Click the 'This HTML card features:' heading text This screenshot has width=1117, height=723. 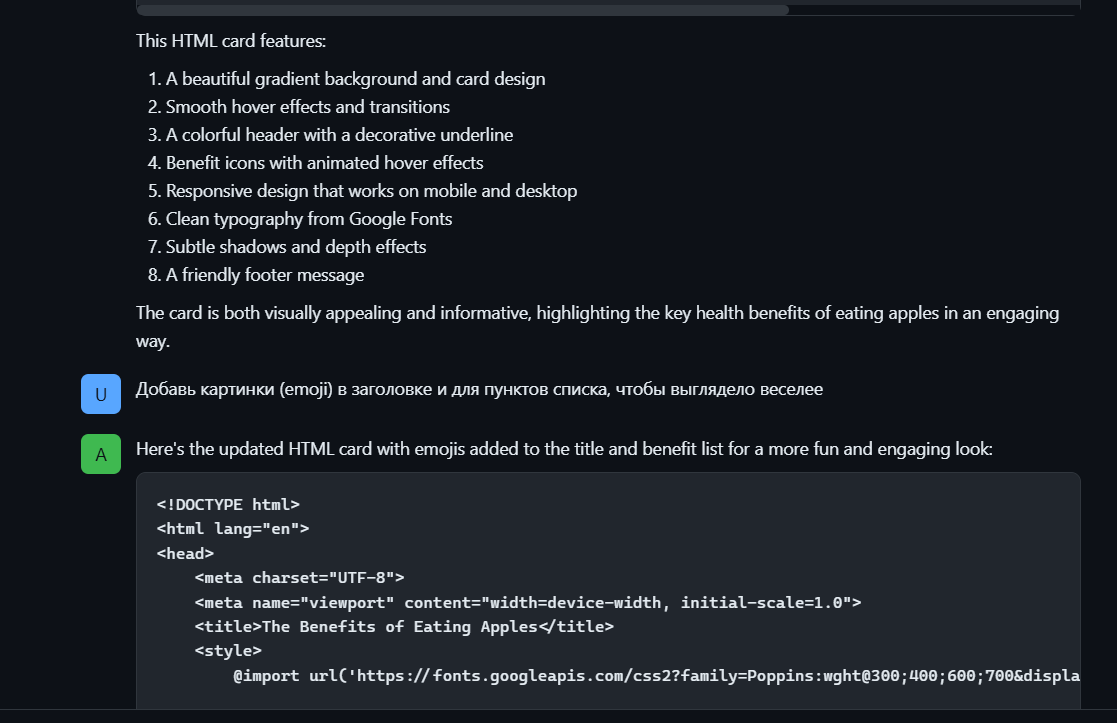(231, 41)
